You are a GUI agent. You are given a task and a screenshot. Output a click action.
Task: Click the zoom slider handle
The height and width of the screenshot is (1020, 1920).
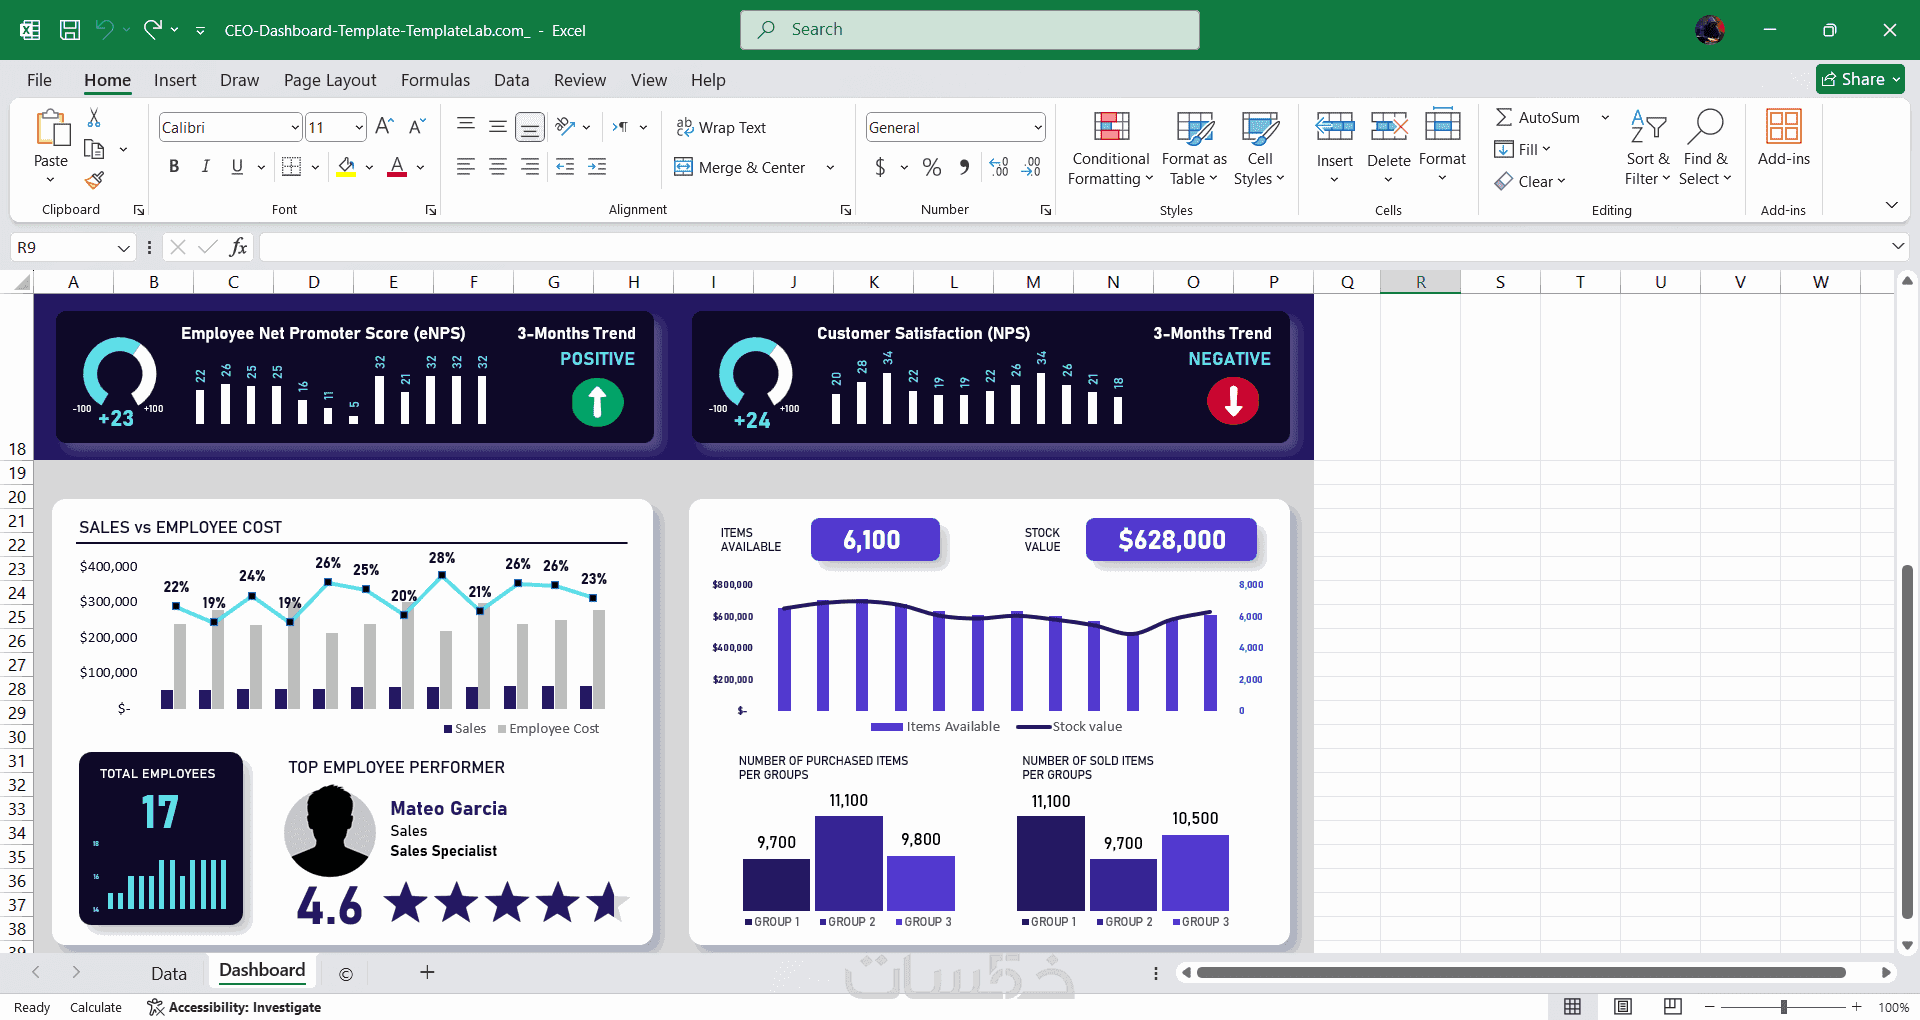tap(1784, 1007)
